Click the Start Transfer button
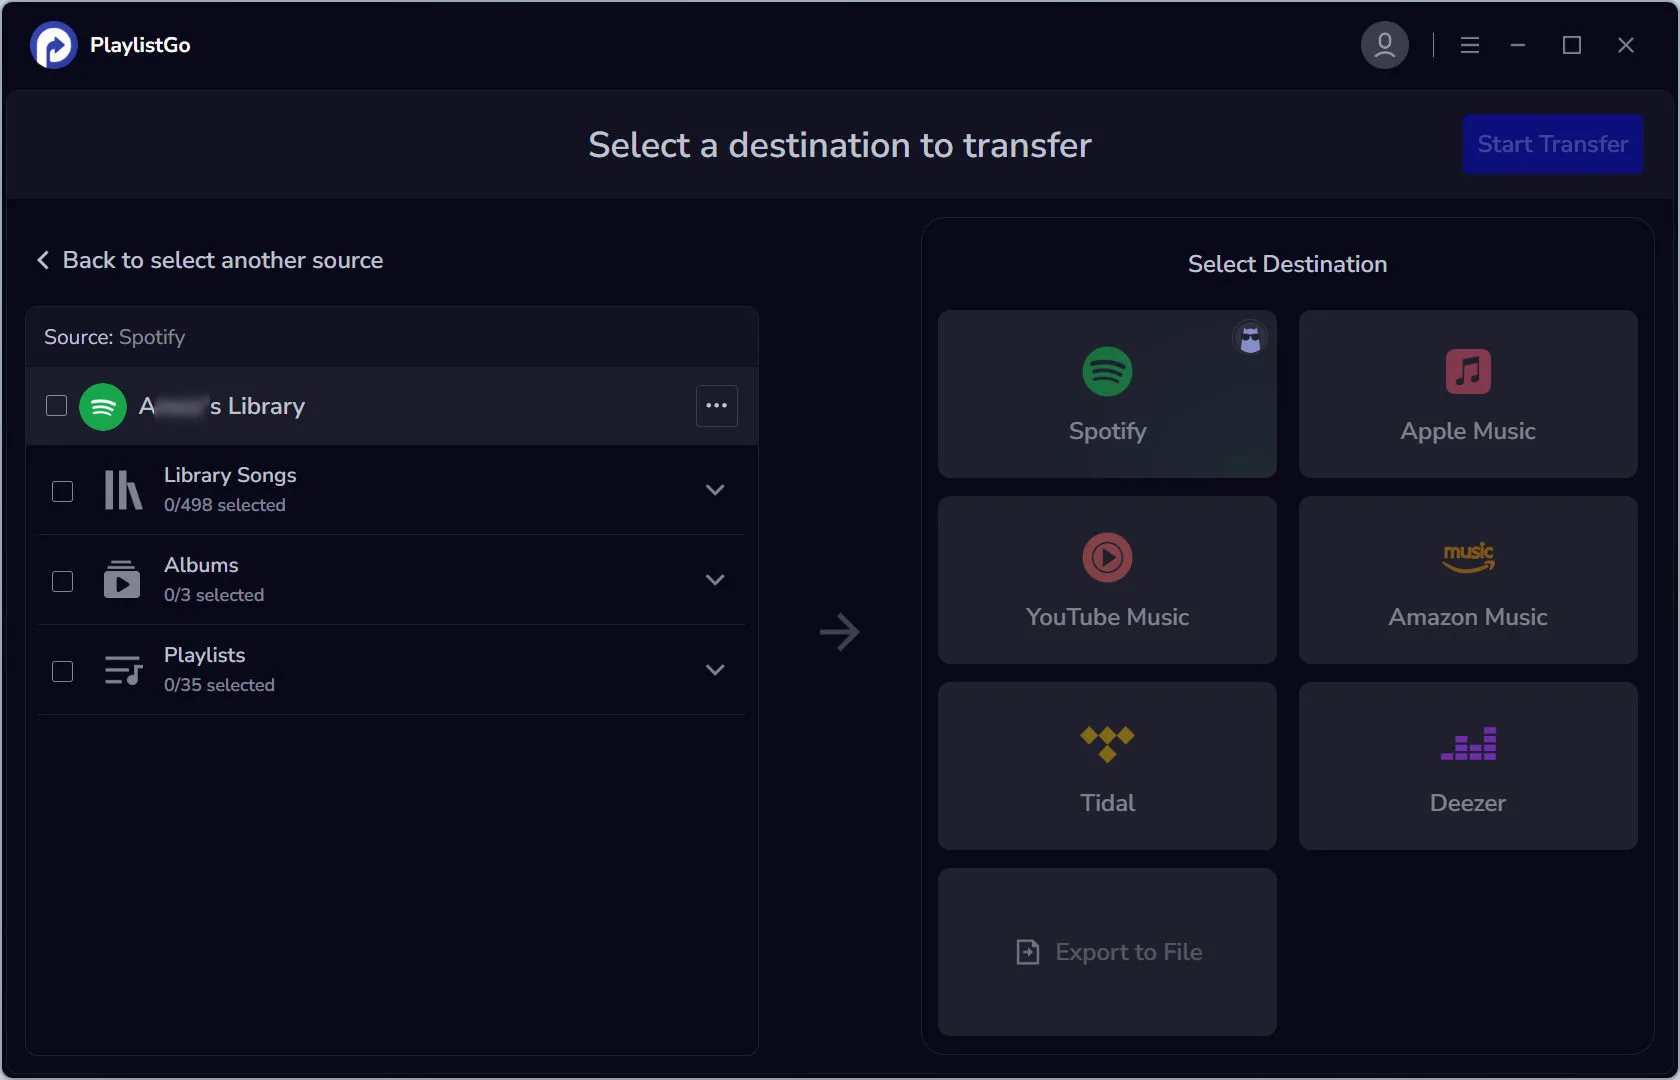 1552,144
